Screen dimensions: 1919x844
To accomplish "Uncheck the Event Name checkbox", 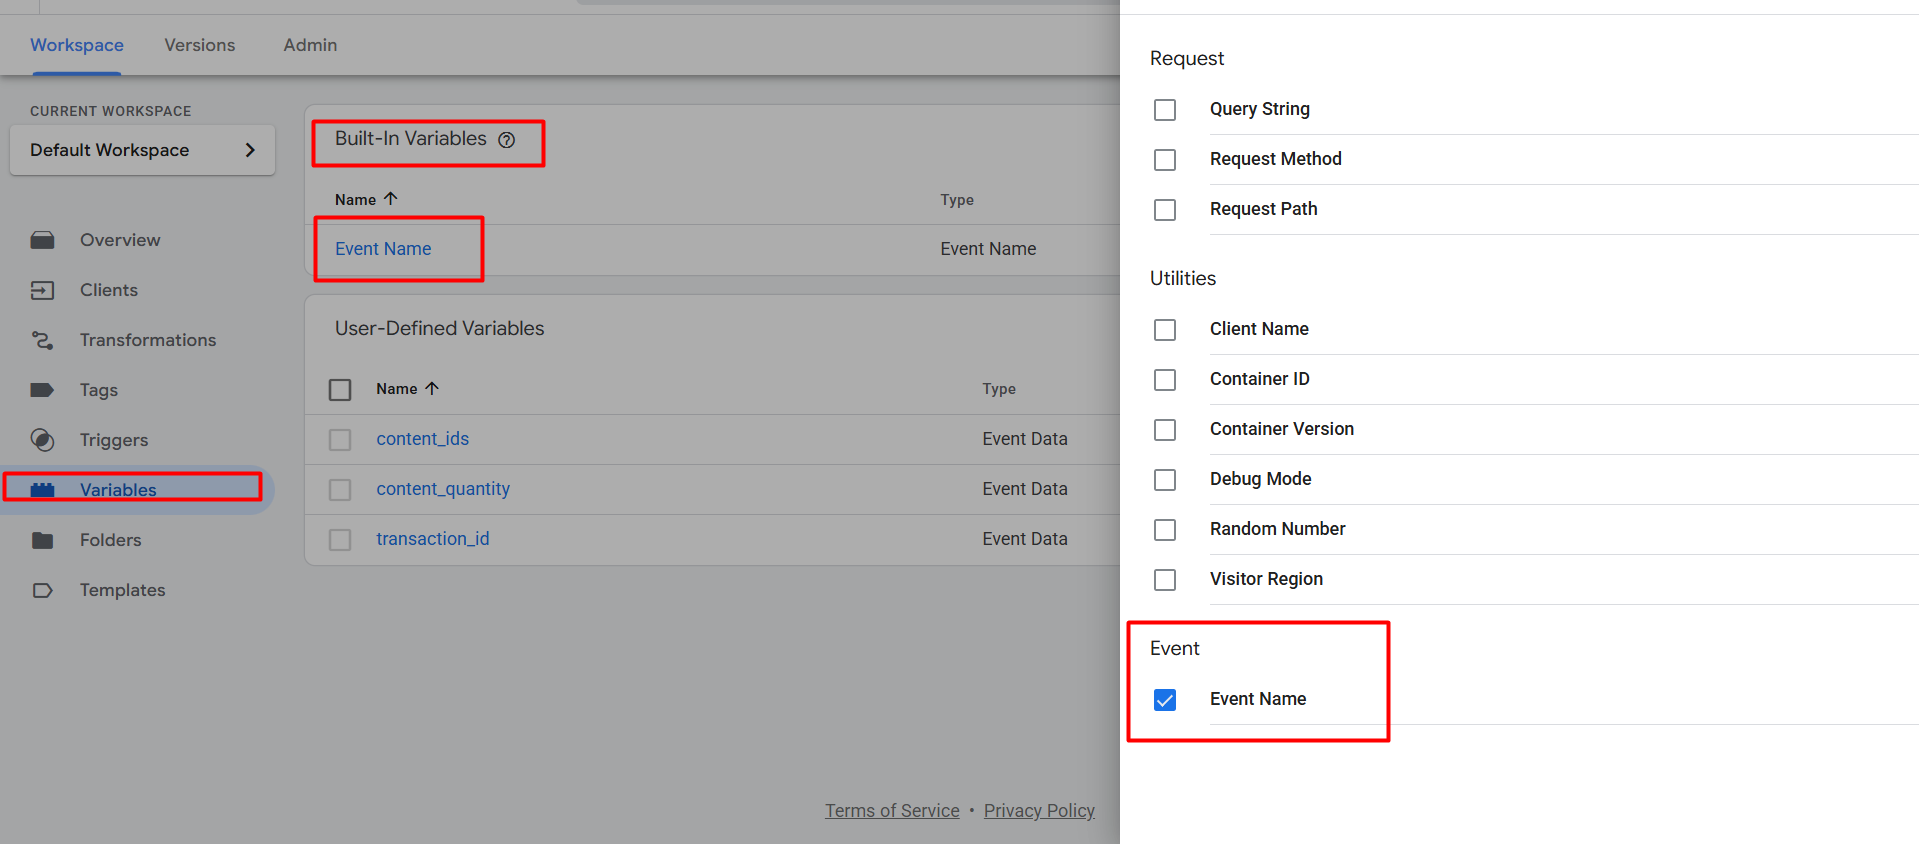I will [1165, 700].
